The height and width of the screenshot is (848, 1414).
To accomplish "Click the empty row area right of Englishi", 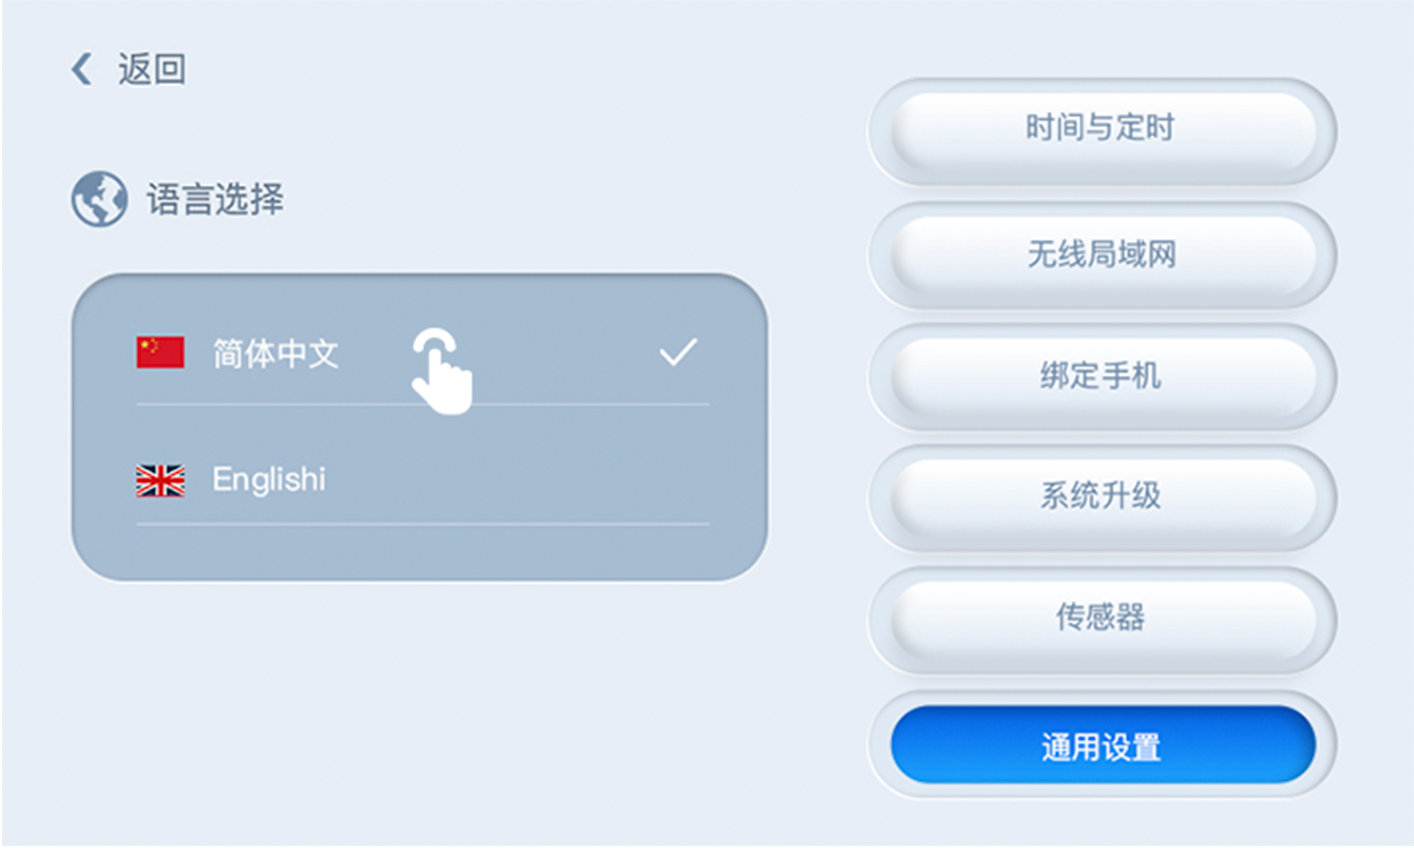I will [x=520, y=480].
